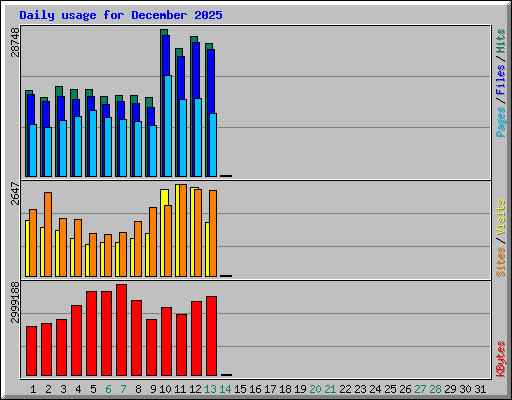Click day 5 on the x-axis
512x400 pixels.
(x=93, y=389)
